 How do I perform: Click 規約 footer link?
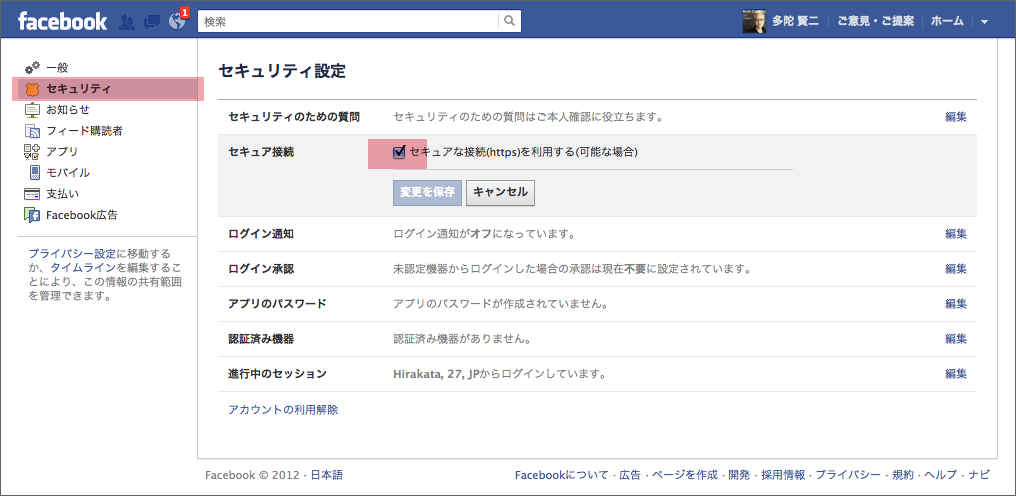(903, 475)
